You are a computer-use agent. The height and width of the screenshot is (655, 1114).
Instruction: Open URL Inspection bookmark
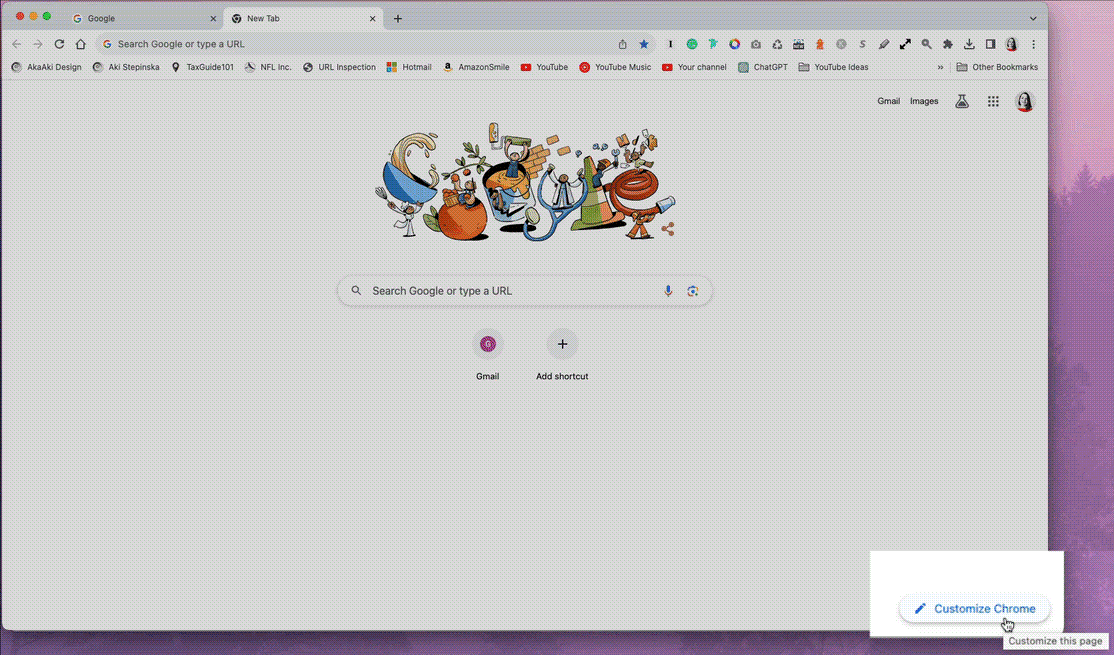coord(339,67)
